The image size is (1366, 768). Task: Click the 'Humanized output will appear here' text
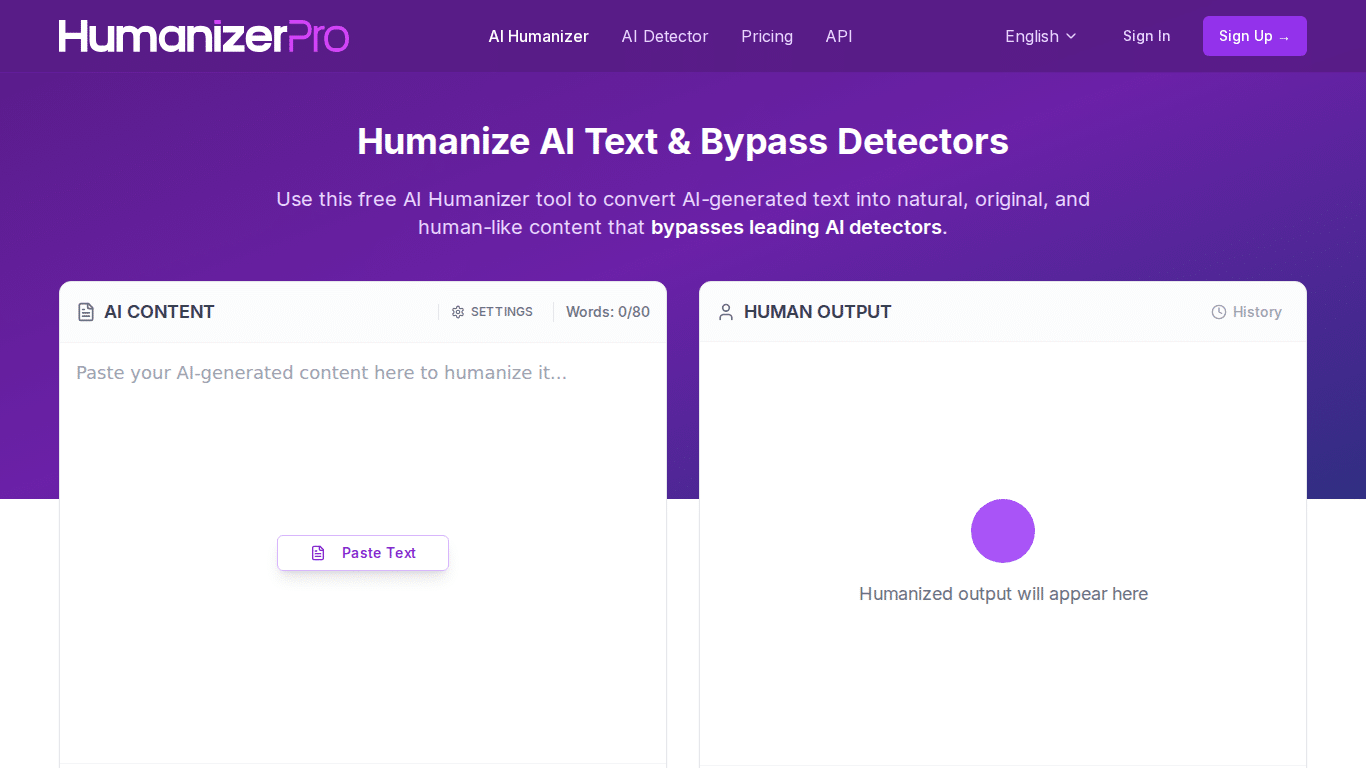pyautogui.click(x=1002, y=594)
